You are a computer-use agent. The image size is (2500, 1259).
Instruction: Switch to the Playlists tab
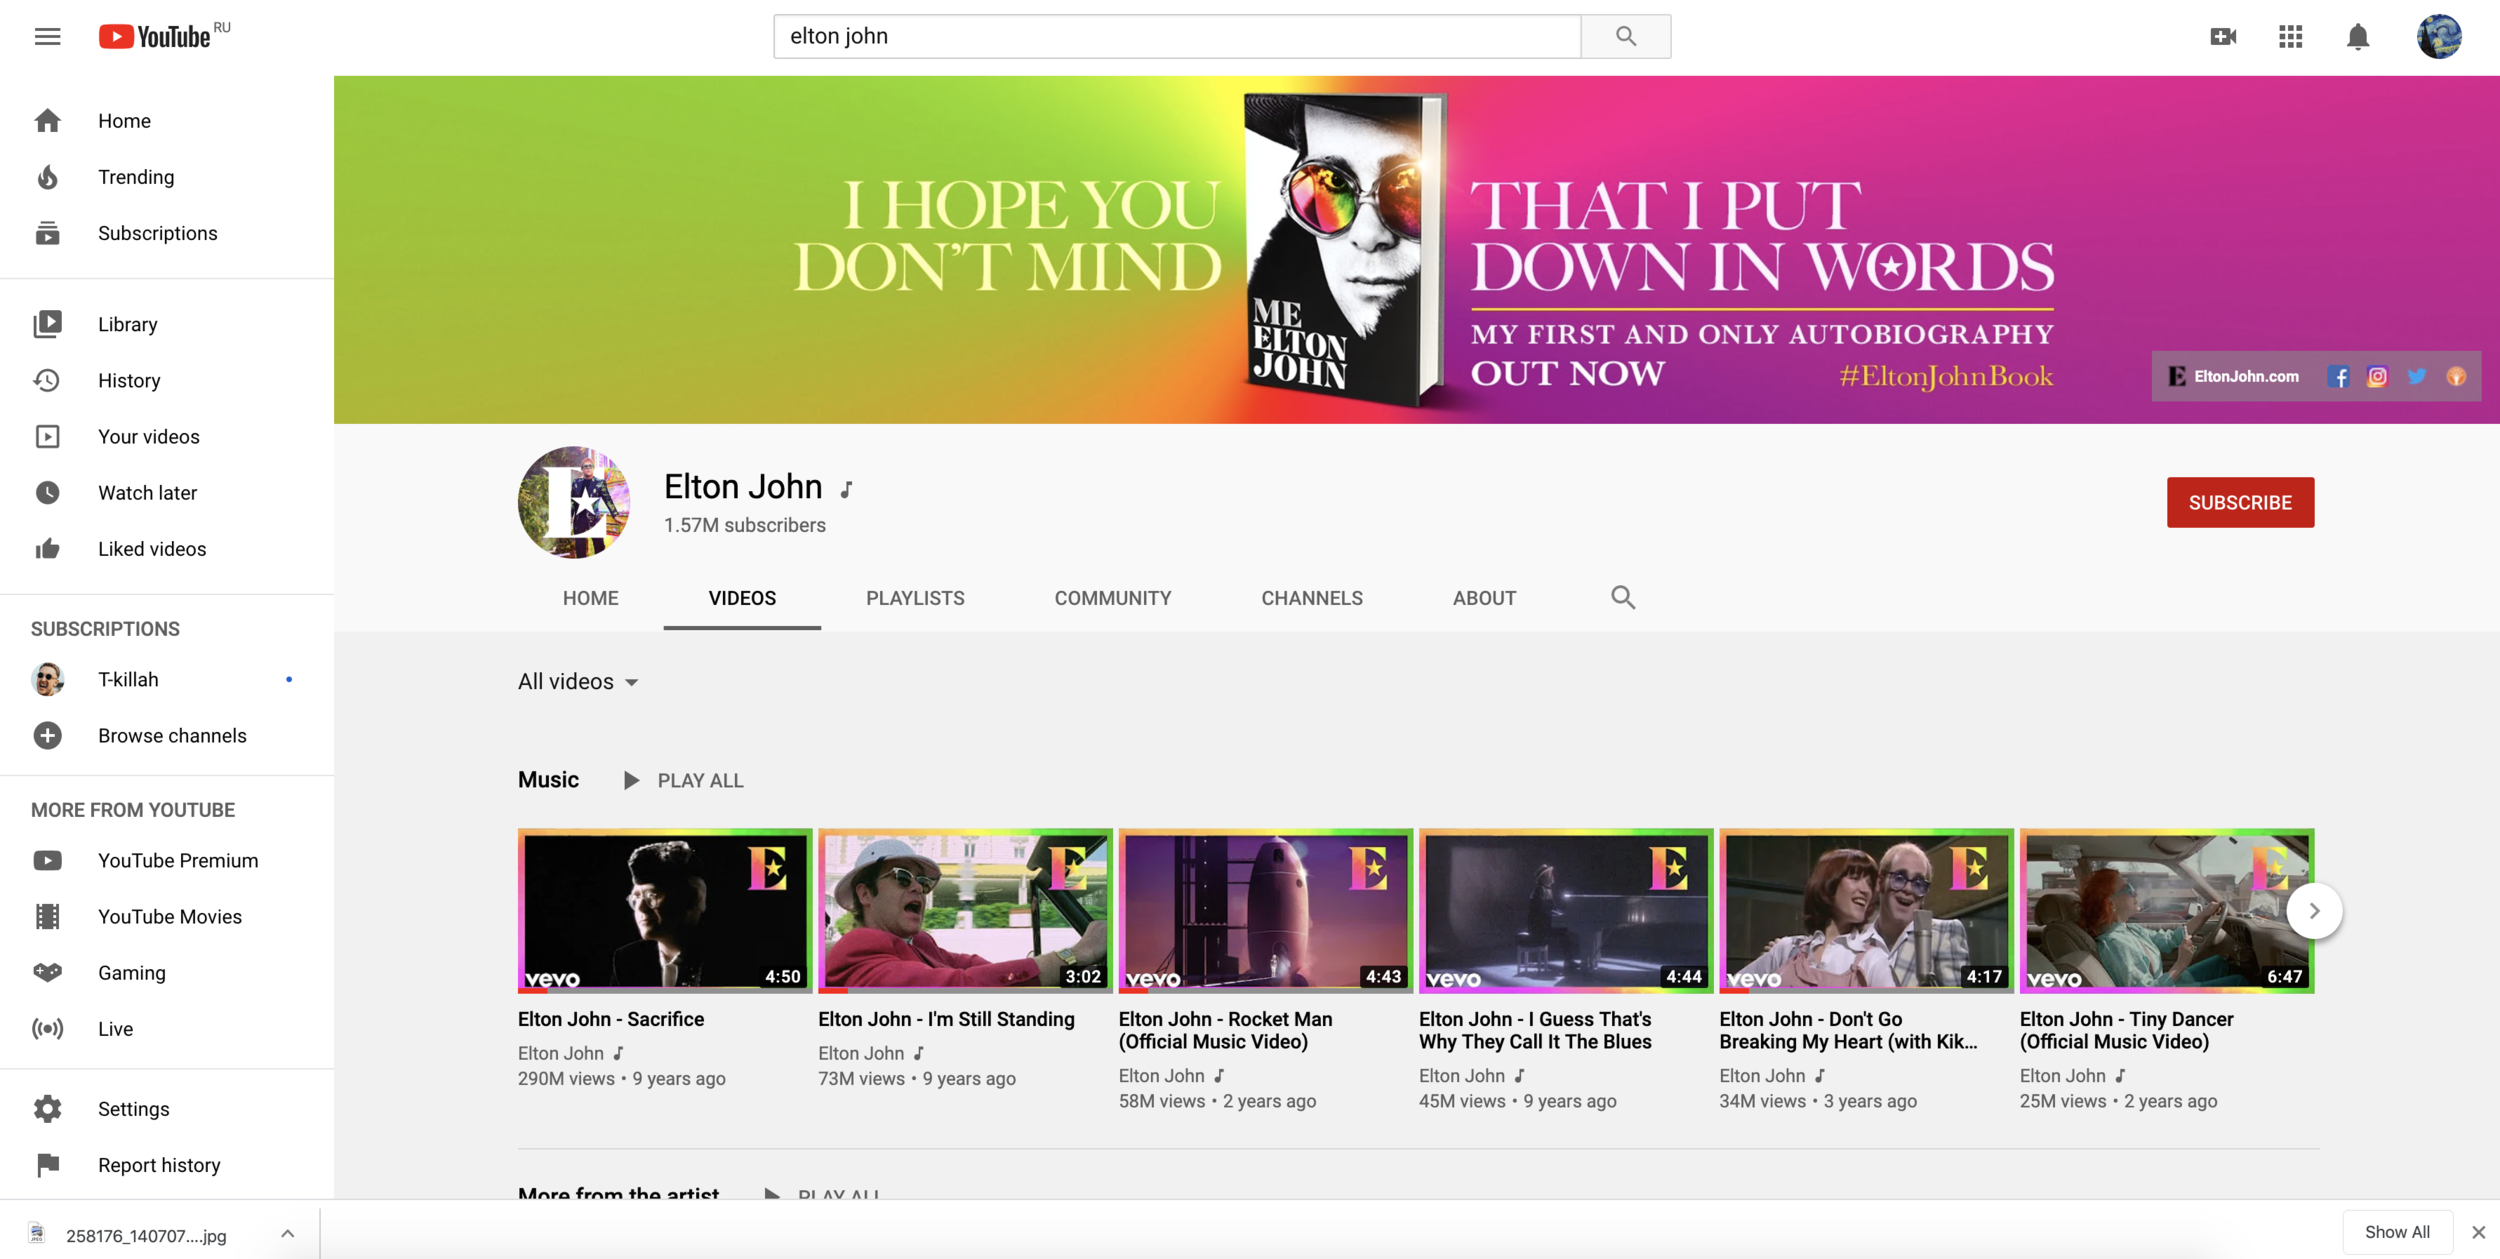914,598
